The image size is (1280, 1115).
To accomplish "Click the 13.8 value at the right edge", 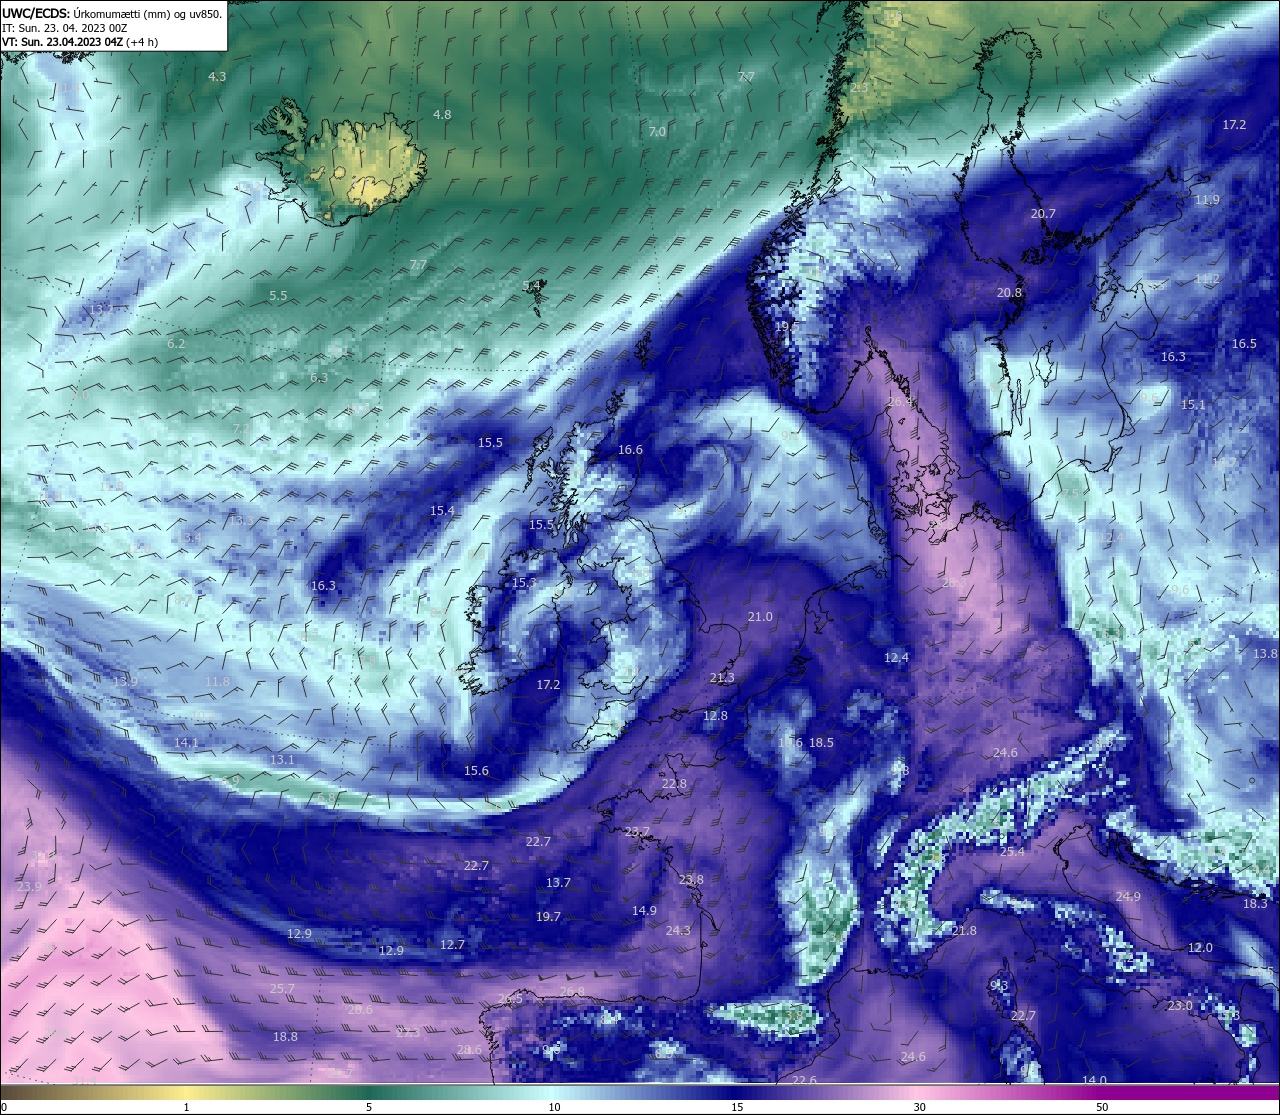I will (1265, 654).
